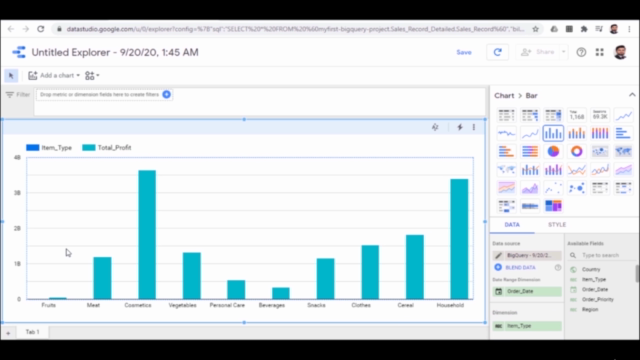Select the table with heatmap chart type

[x=553, y=116]
